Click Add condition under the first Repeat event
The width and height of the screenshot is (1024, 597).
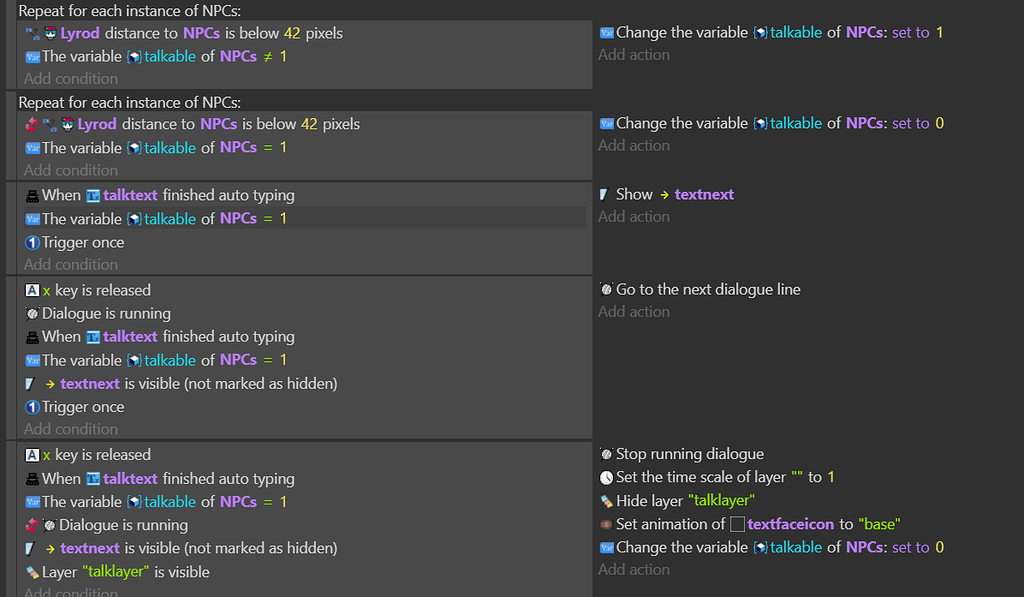tap(70, 78)
